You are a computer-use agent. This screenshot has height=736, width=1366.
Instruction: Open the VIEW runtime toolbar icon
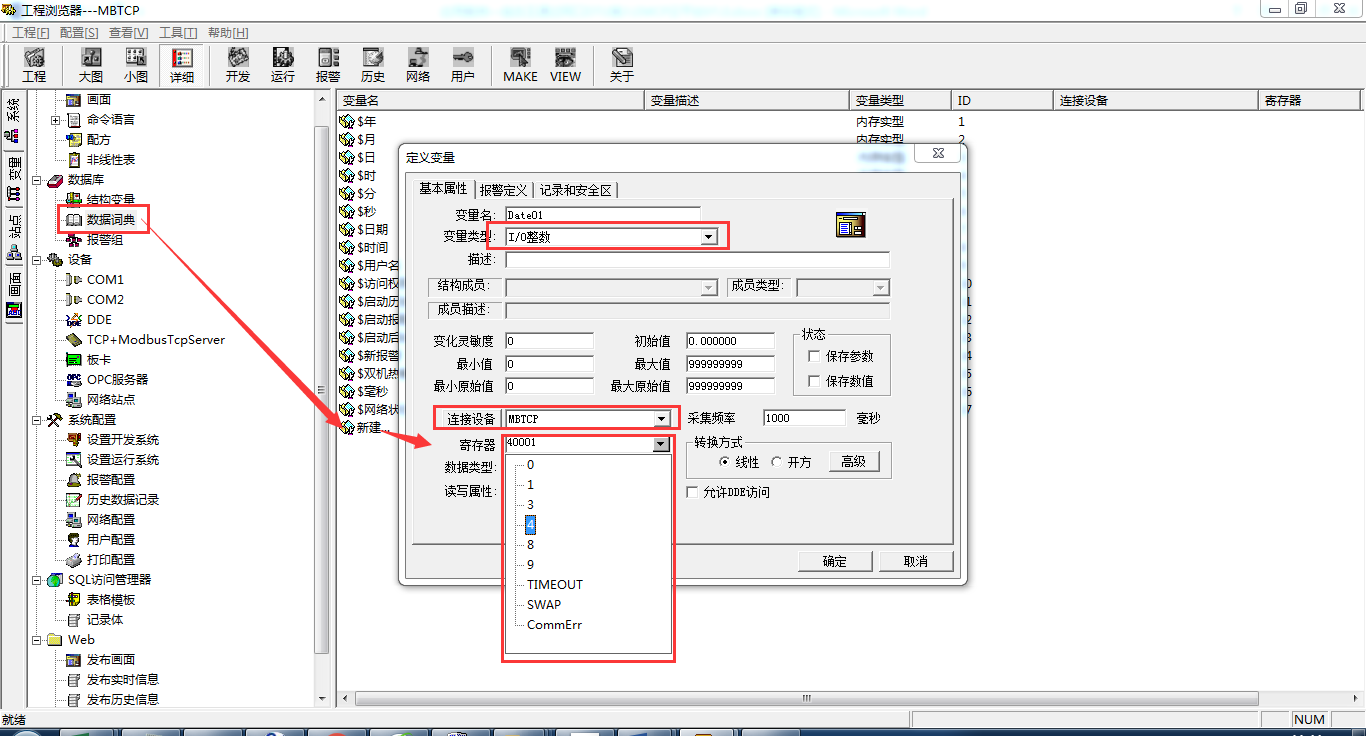(565, 64)
